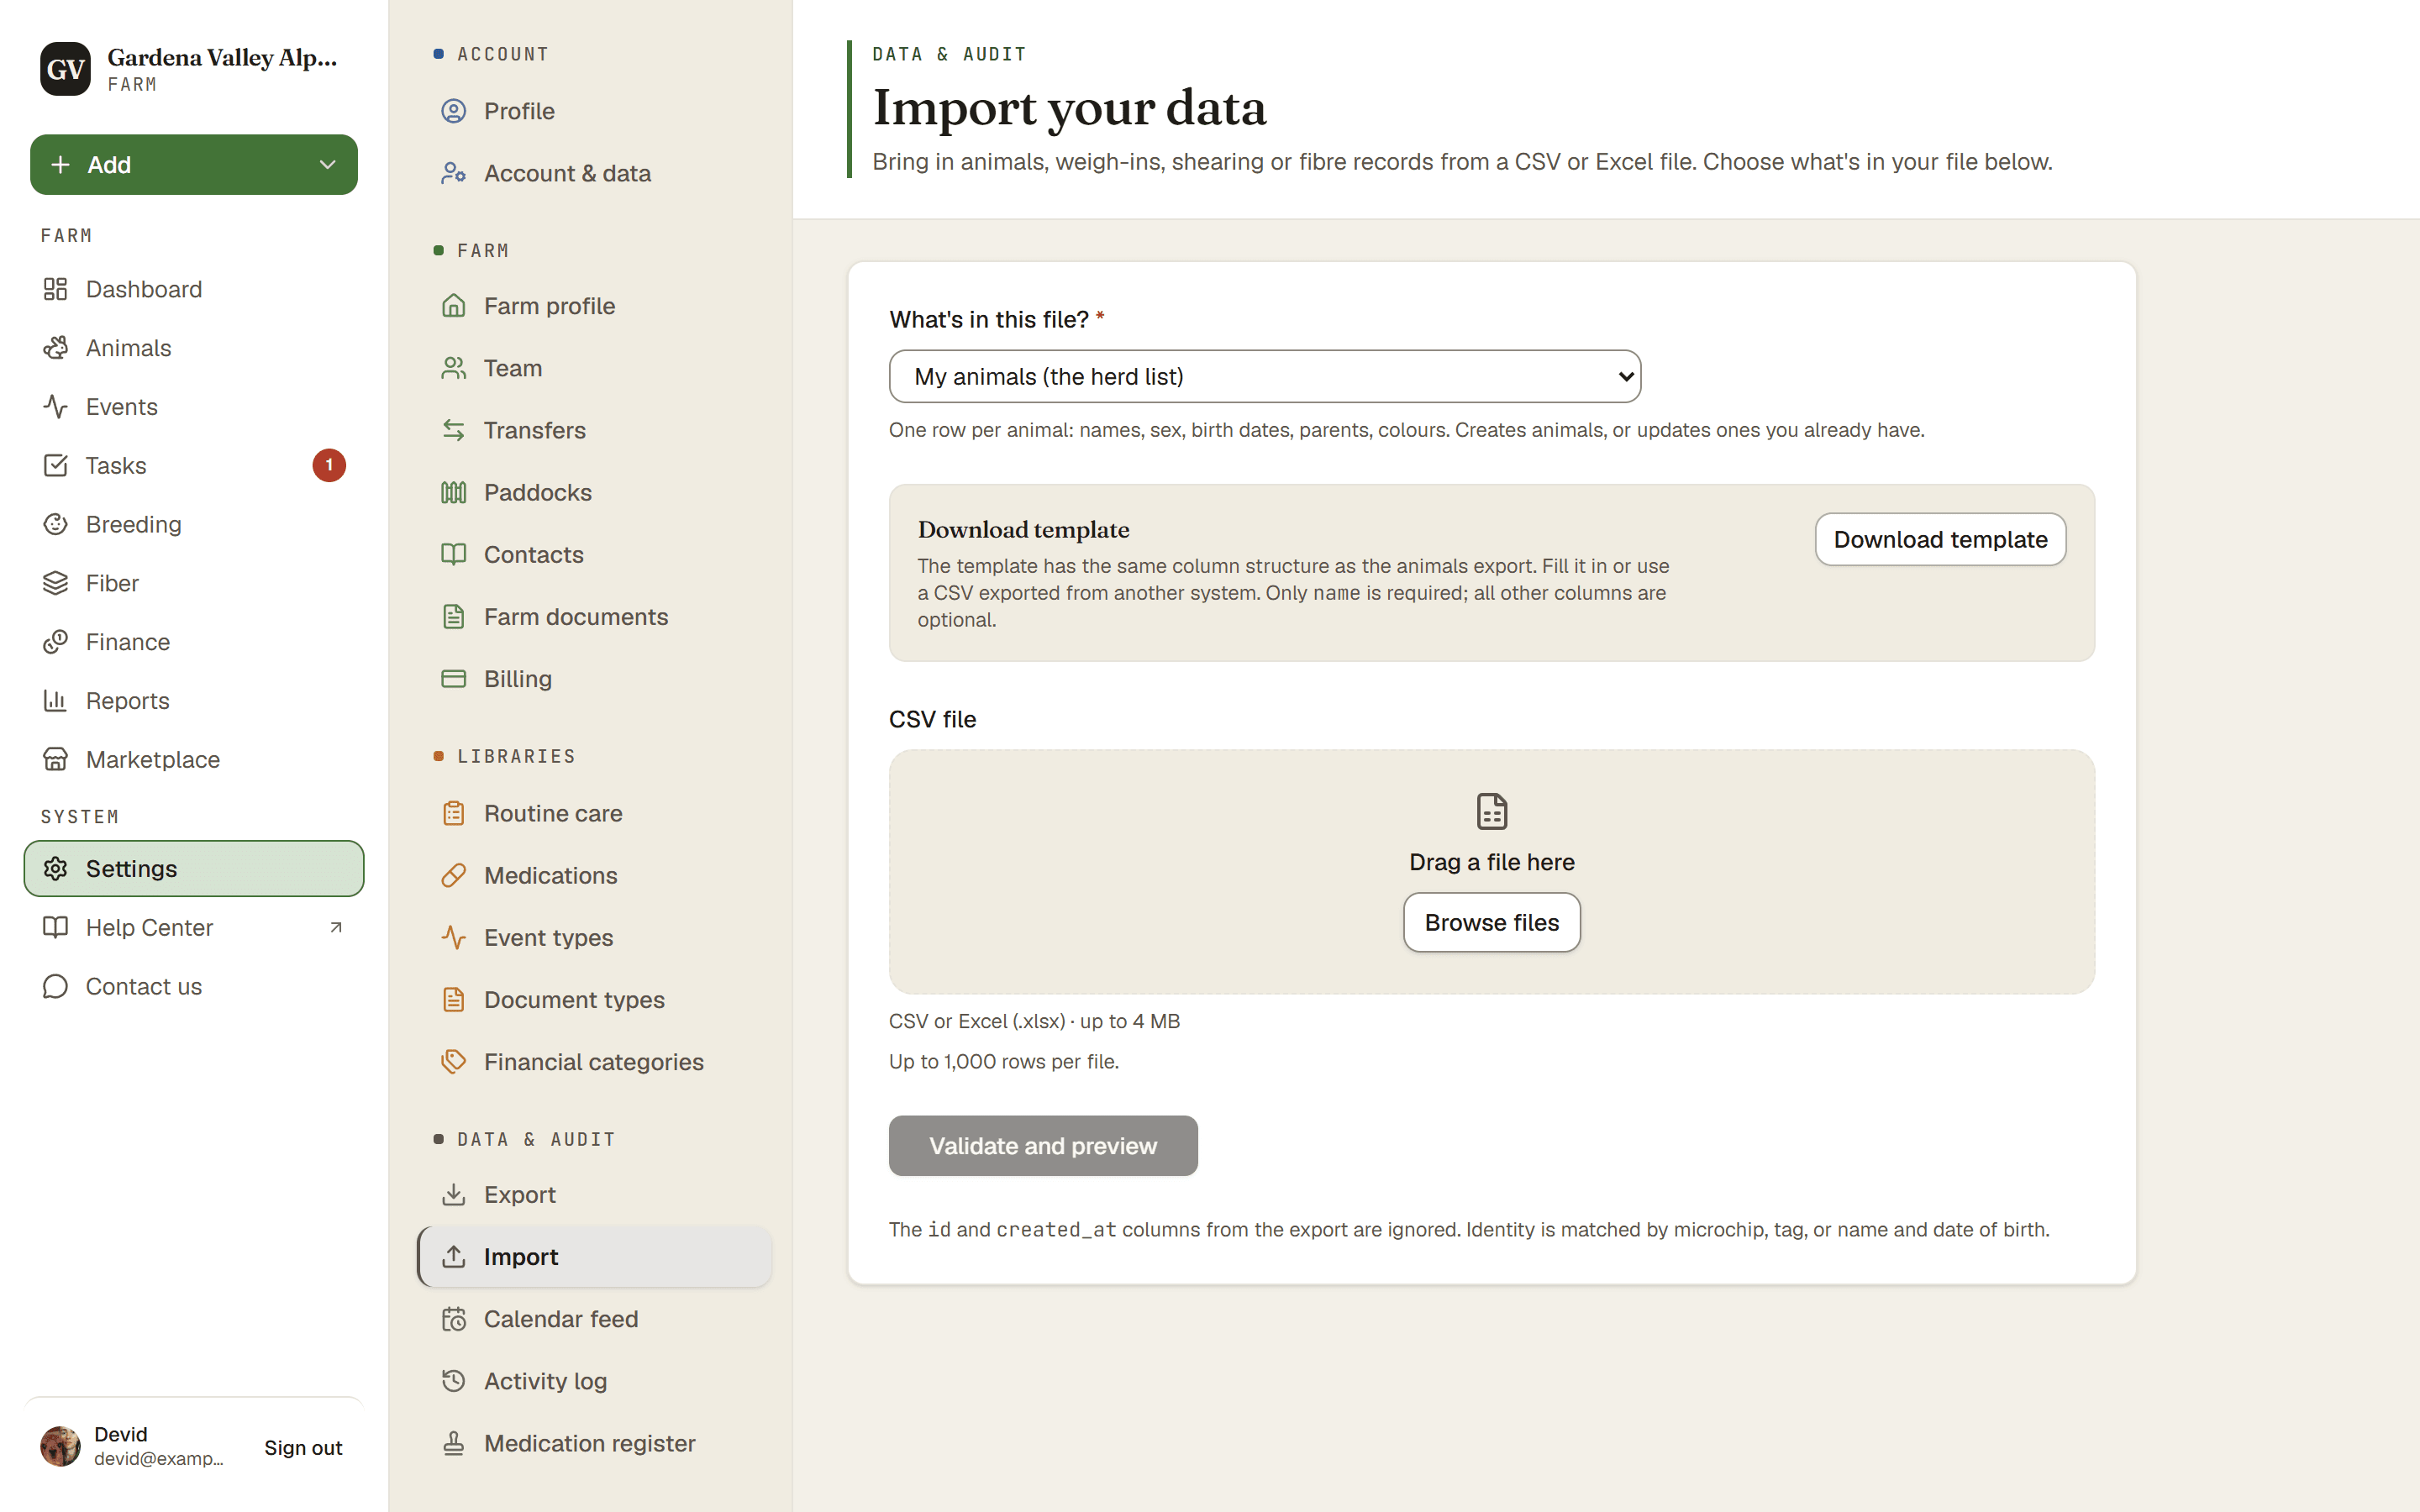Click the Finance coins icon
The height and width of the screenshot is (1512, 2420).
pyautogui.click(x=55, y=642)
